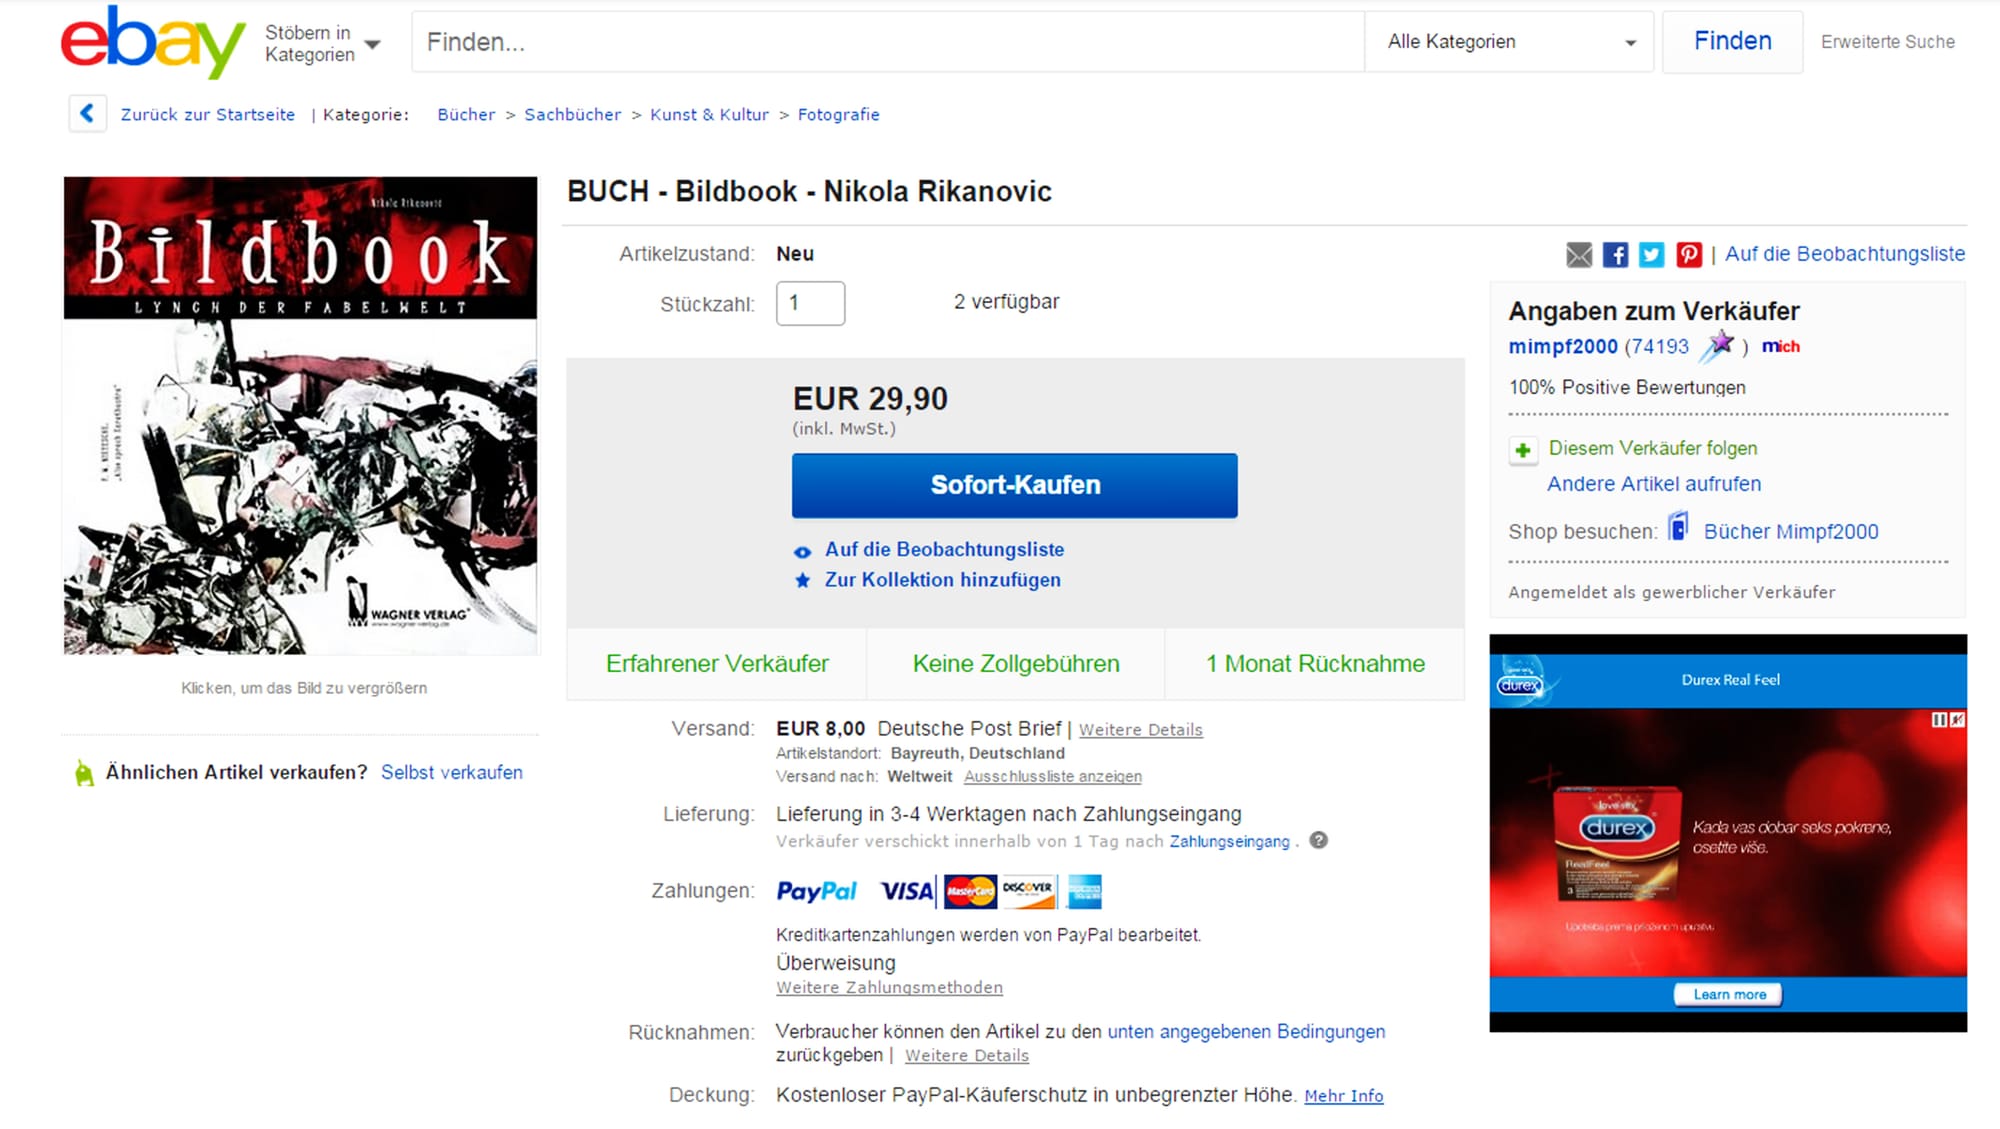The width and height of the screenshot is (2000, 1129).
Task: Click the Finden search input field
Action: 887,42
